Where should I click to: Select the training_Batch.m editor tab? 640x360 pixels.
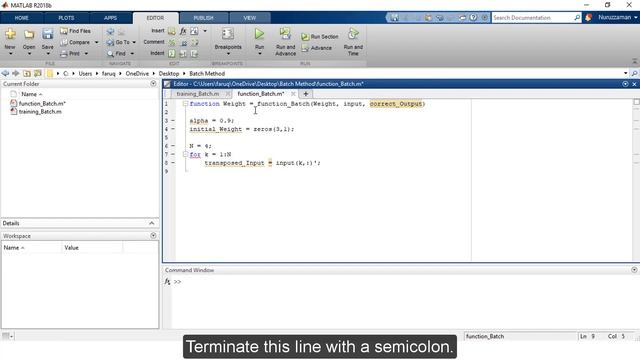(198, 94)
